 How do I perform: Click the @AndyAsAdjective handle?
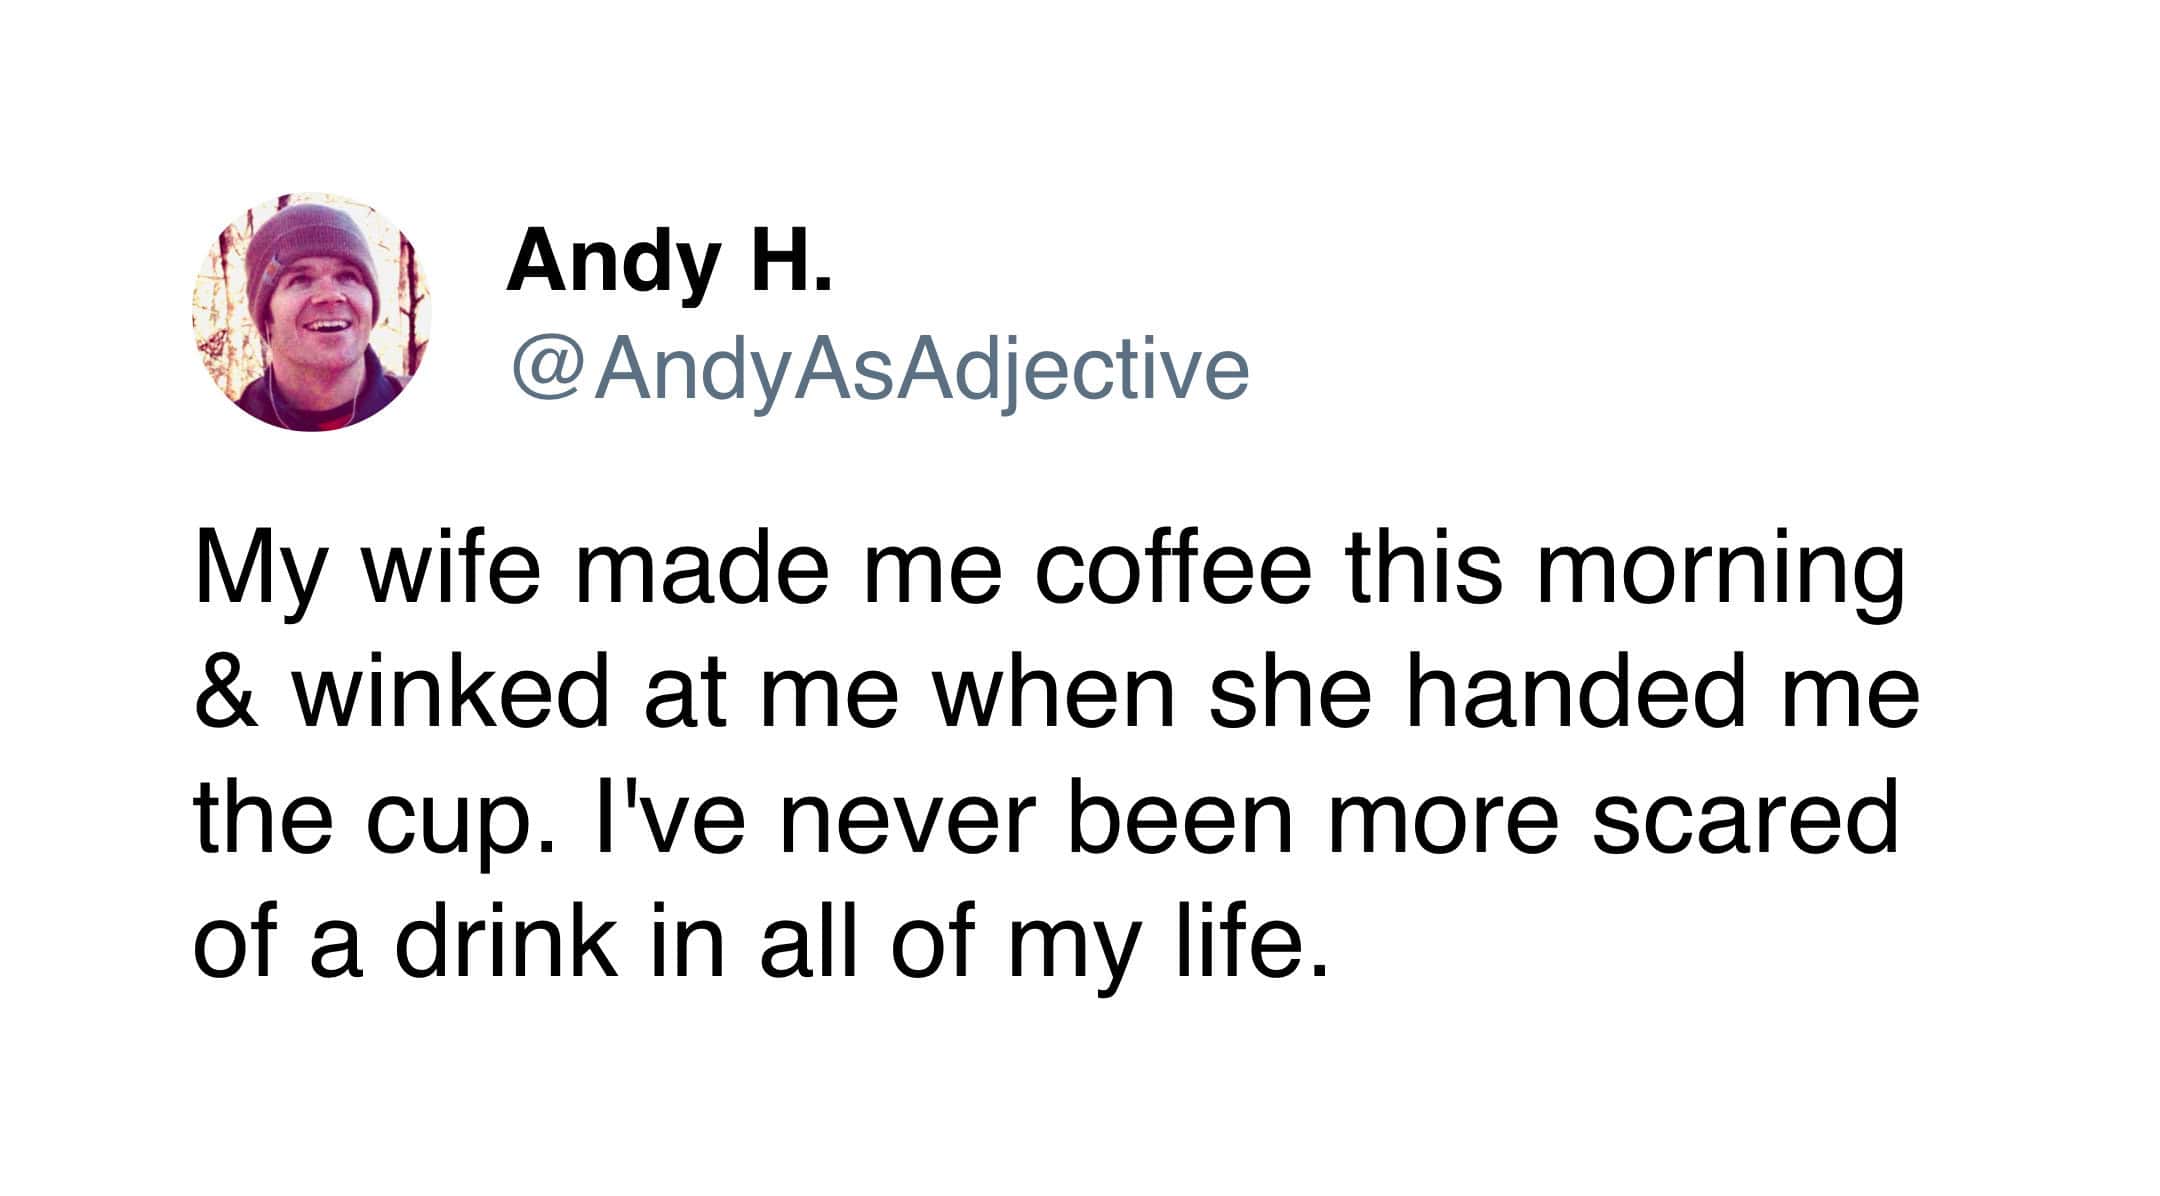tap(880, 369)
